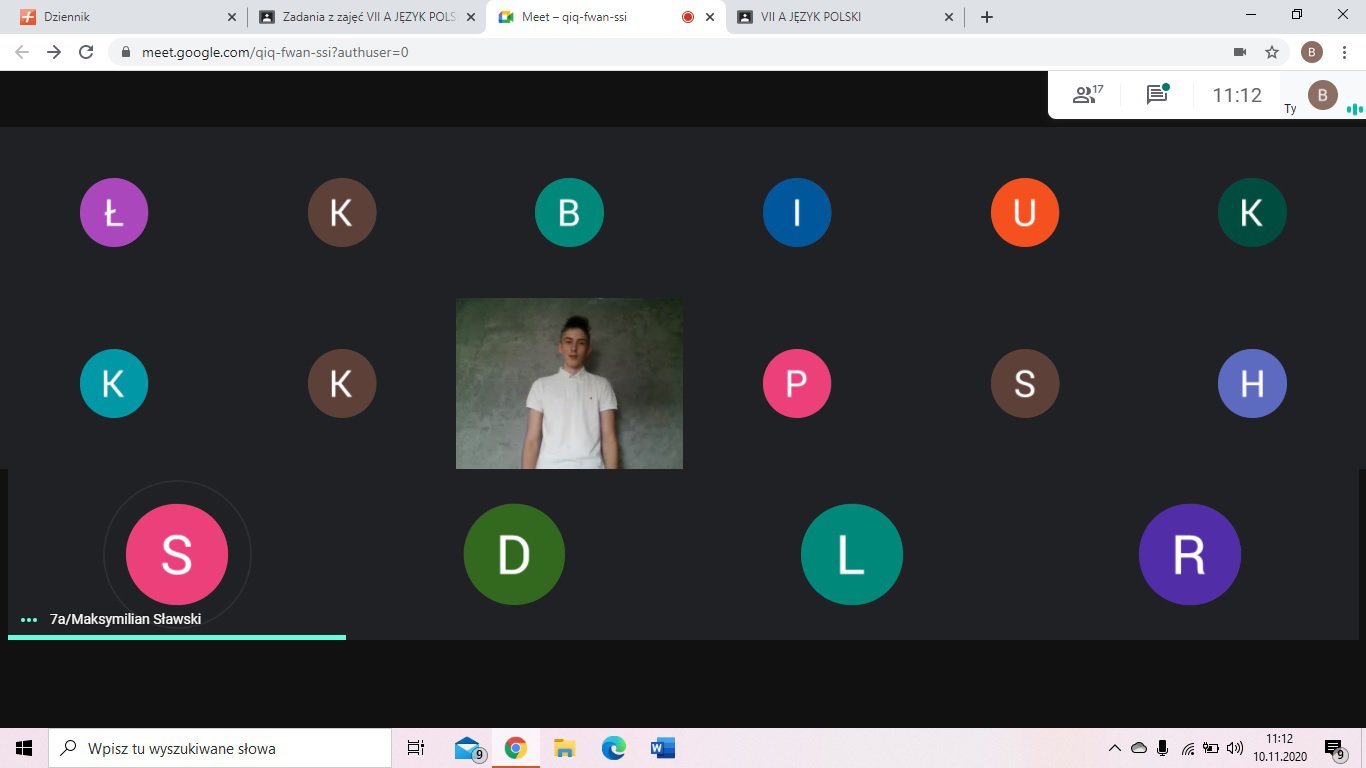Close the Dziennik tab
Image resolution: width=1366 pixels, height=768 pixels.
click(x=232, y=17)
